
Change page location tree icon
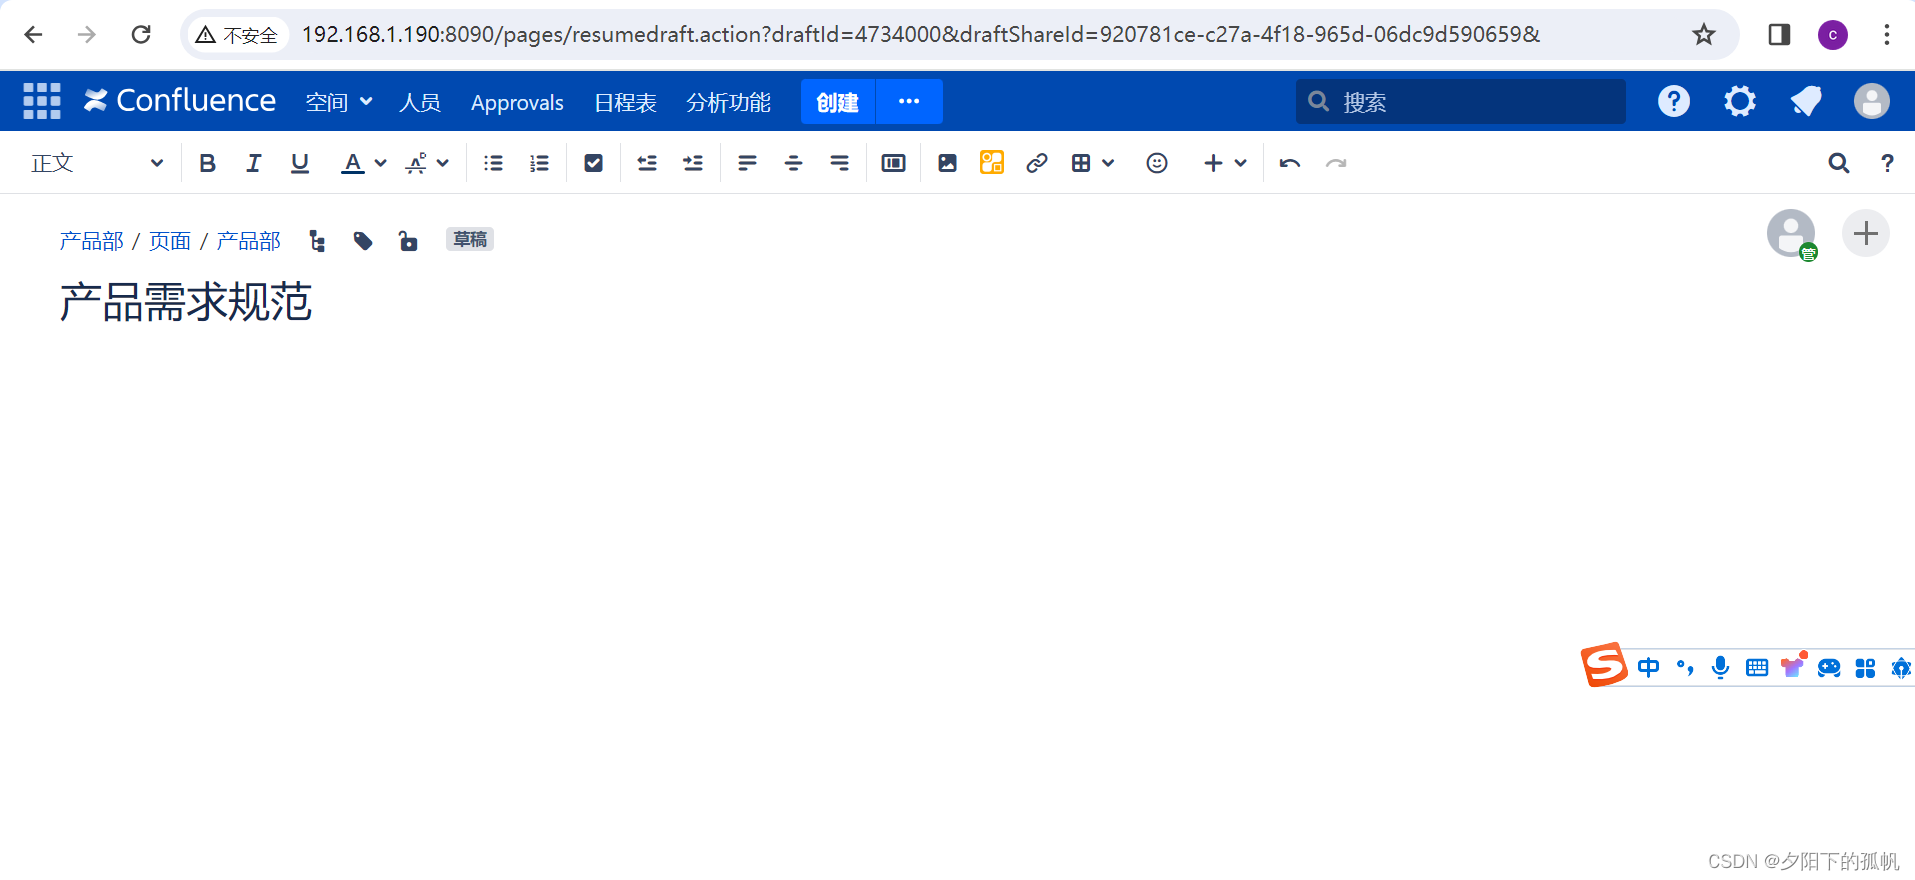pyautogui.click(x=318, y=241)
